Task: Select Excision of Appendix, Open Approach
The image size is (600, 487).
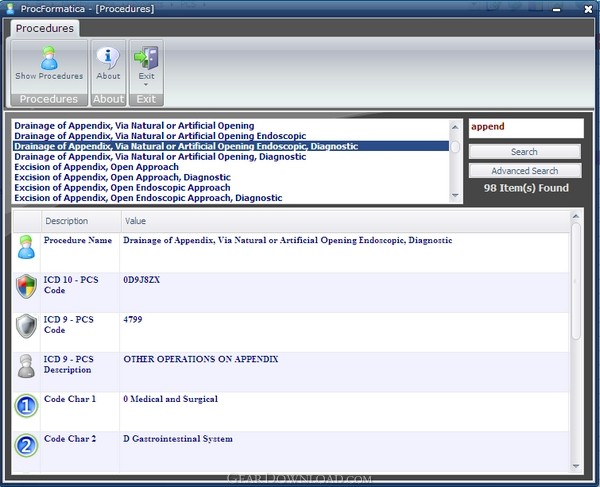Action: point(96,167)
